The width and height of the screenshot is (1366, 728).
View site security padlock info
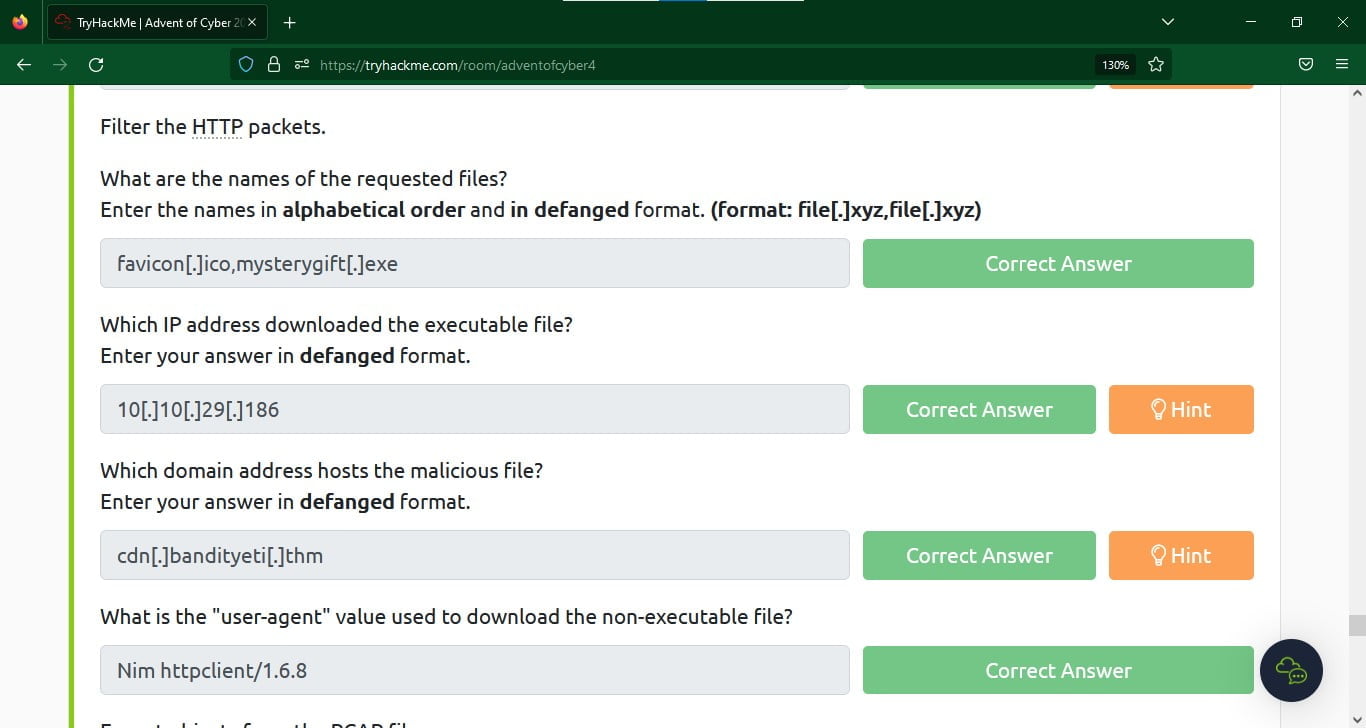(x=274, y=64)
